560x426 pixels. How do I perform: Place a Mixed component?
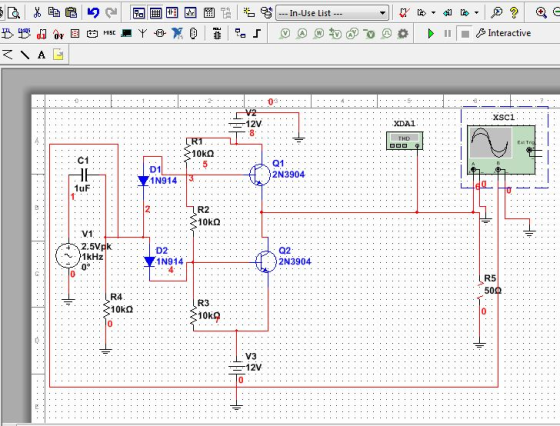(x=58, y=34)
